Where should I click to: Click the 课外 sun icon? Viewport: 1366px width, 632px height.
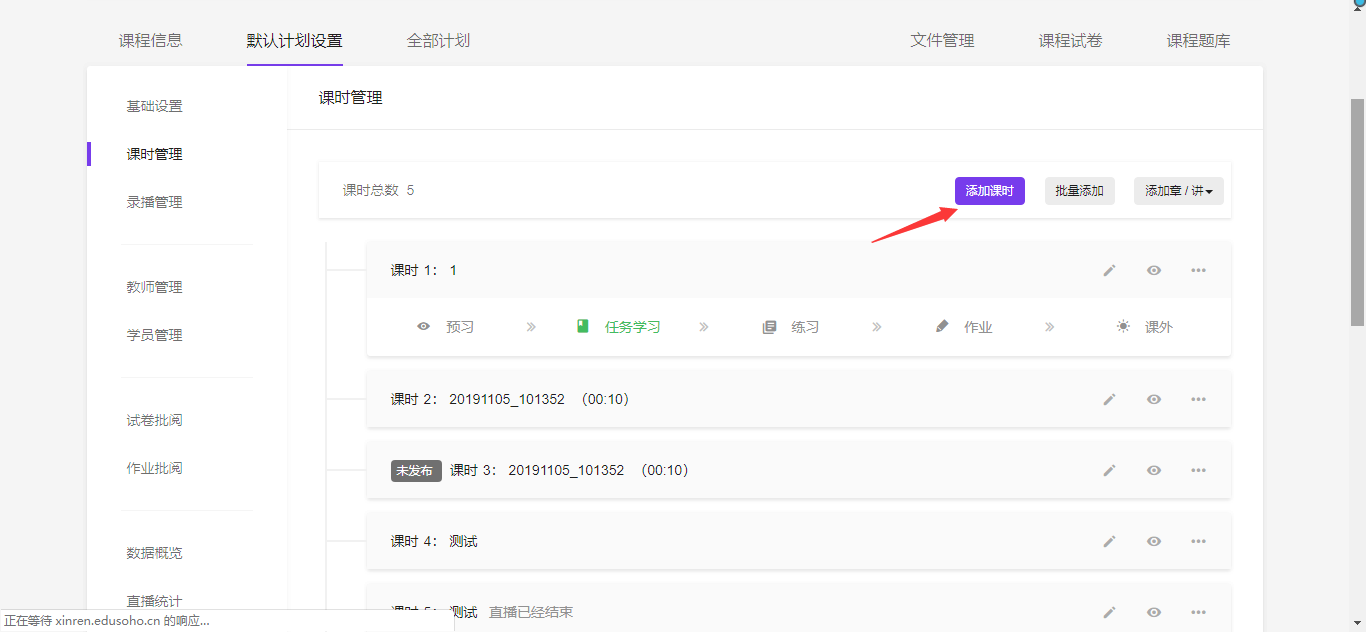[1124, 327]
